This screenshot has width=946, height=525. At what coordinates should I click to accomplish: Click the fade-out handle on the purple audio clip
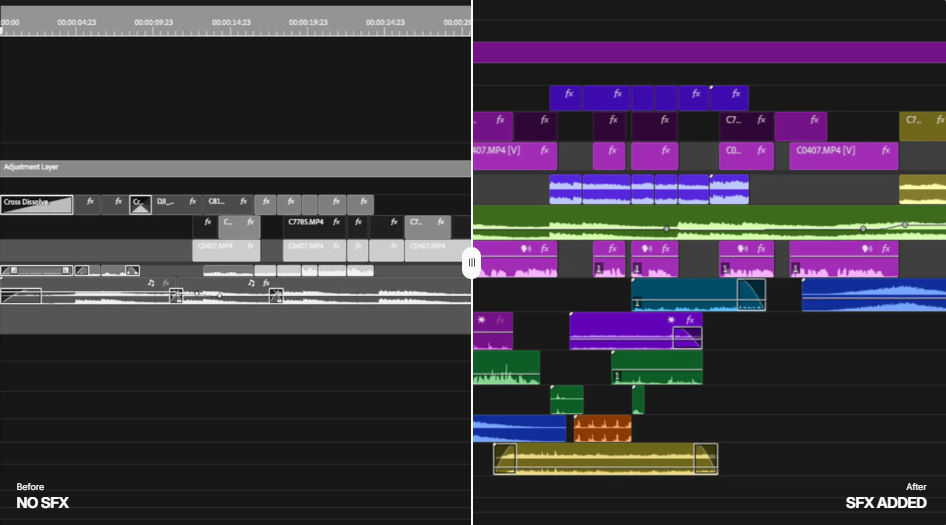pos(686,337)
